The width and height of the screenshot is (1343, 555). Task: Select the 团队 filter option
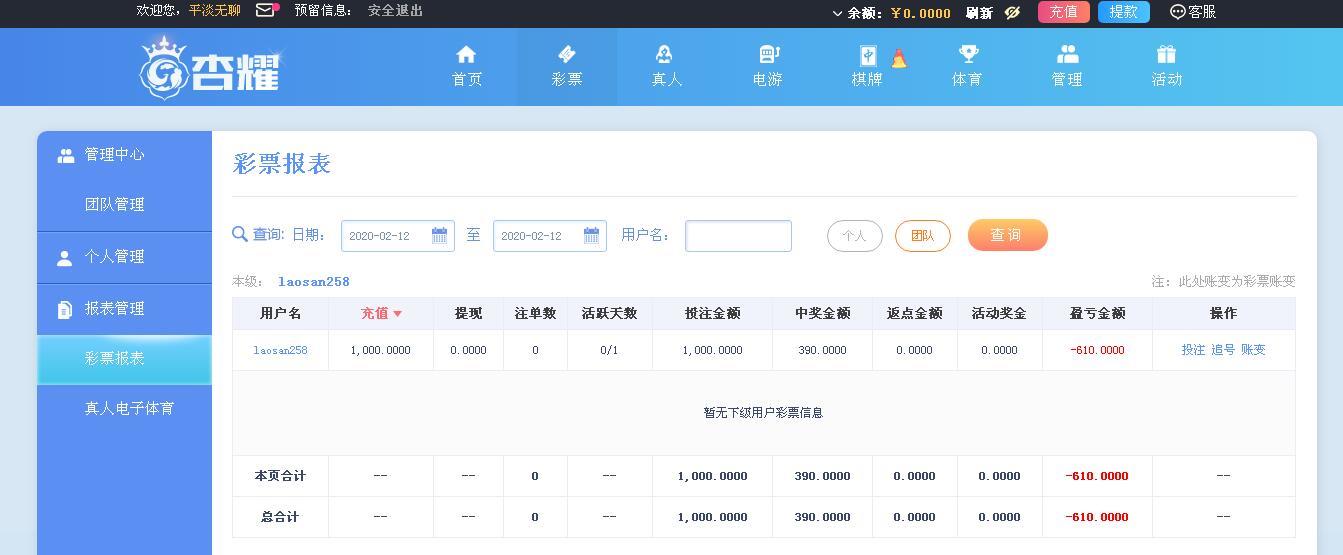[922, 236]
